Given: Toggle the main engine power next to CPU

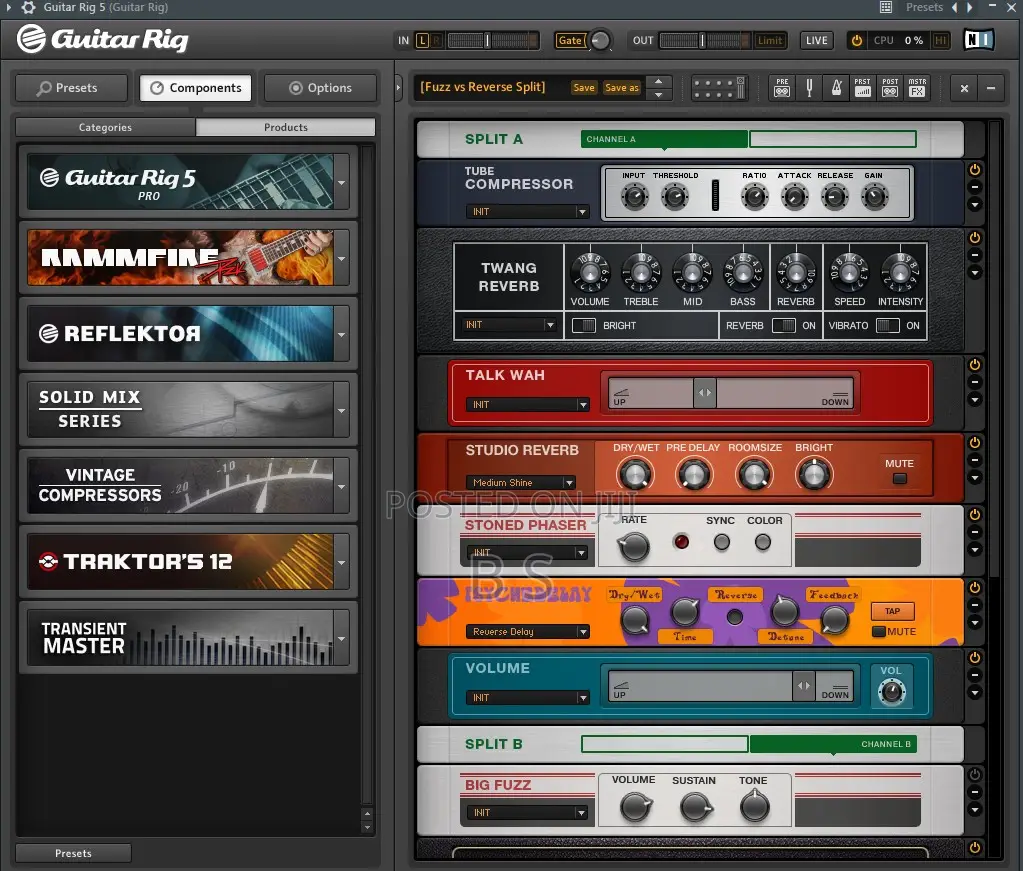Looking at the screenshot, I should point(857,40).
